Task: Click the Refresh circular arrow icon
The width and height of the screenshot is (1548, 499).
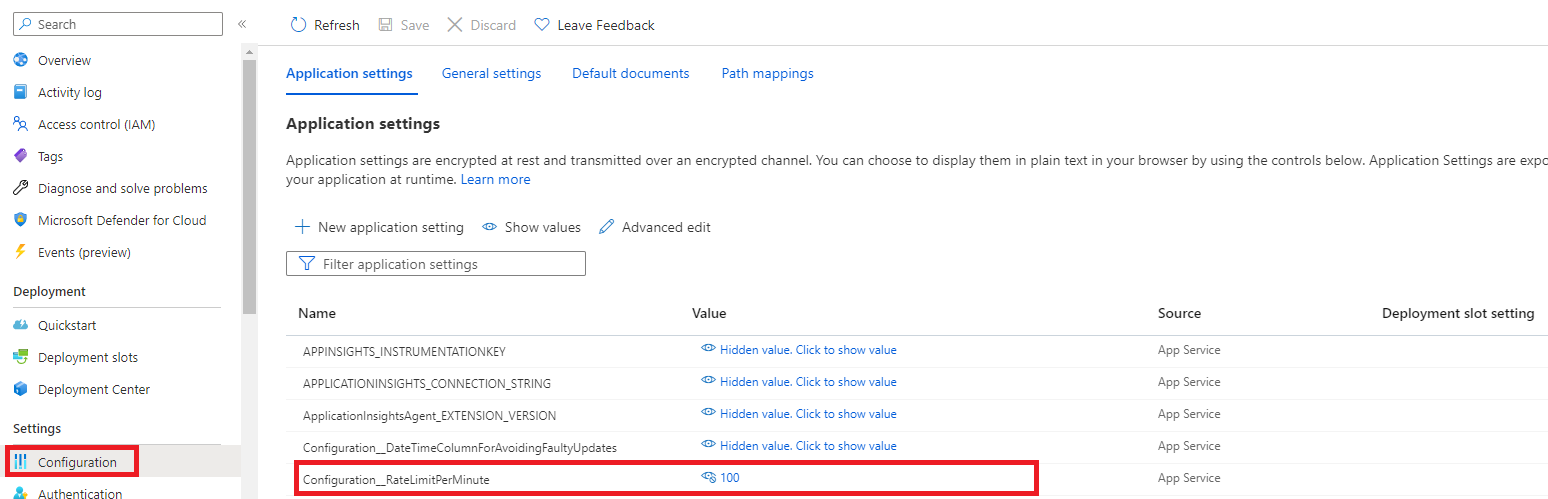Action: tap(298, 25)
